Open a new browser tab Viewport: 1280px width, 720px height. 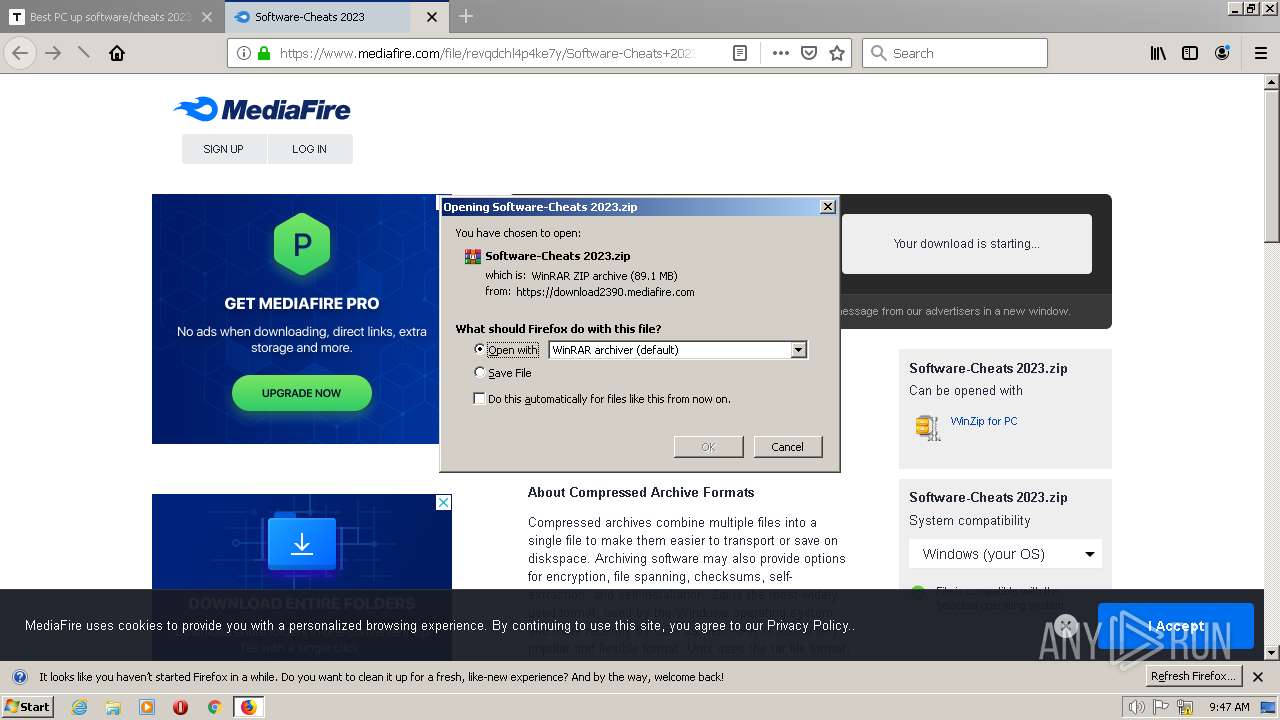pyautogui.click(x=466, y=16)
